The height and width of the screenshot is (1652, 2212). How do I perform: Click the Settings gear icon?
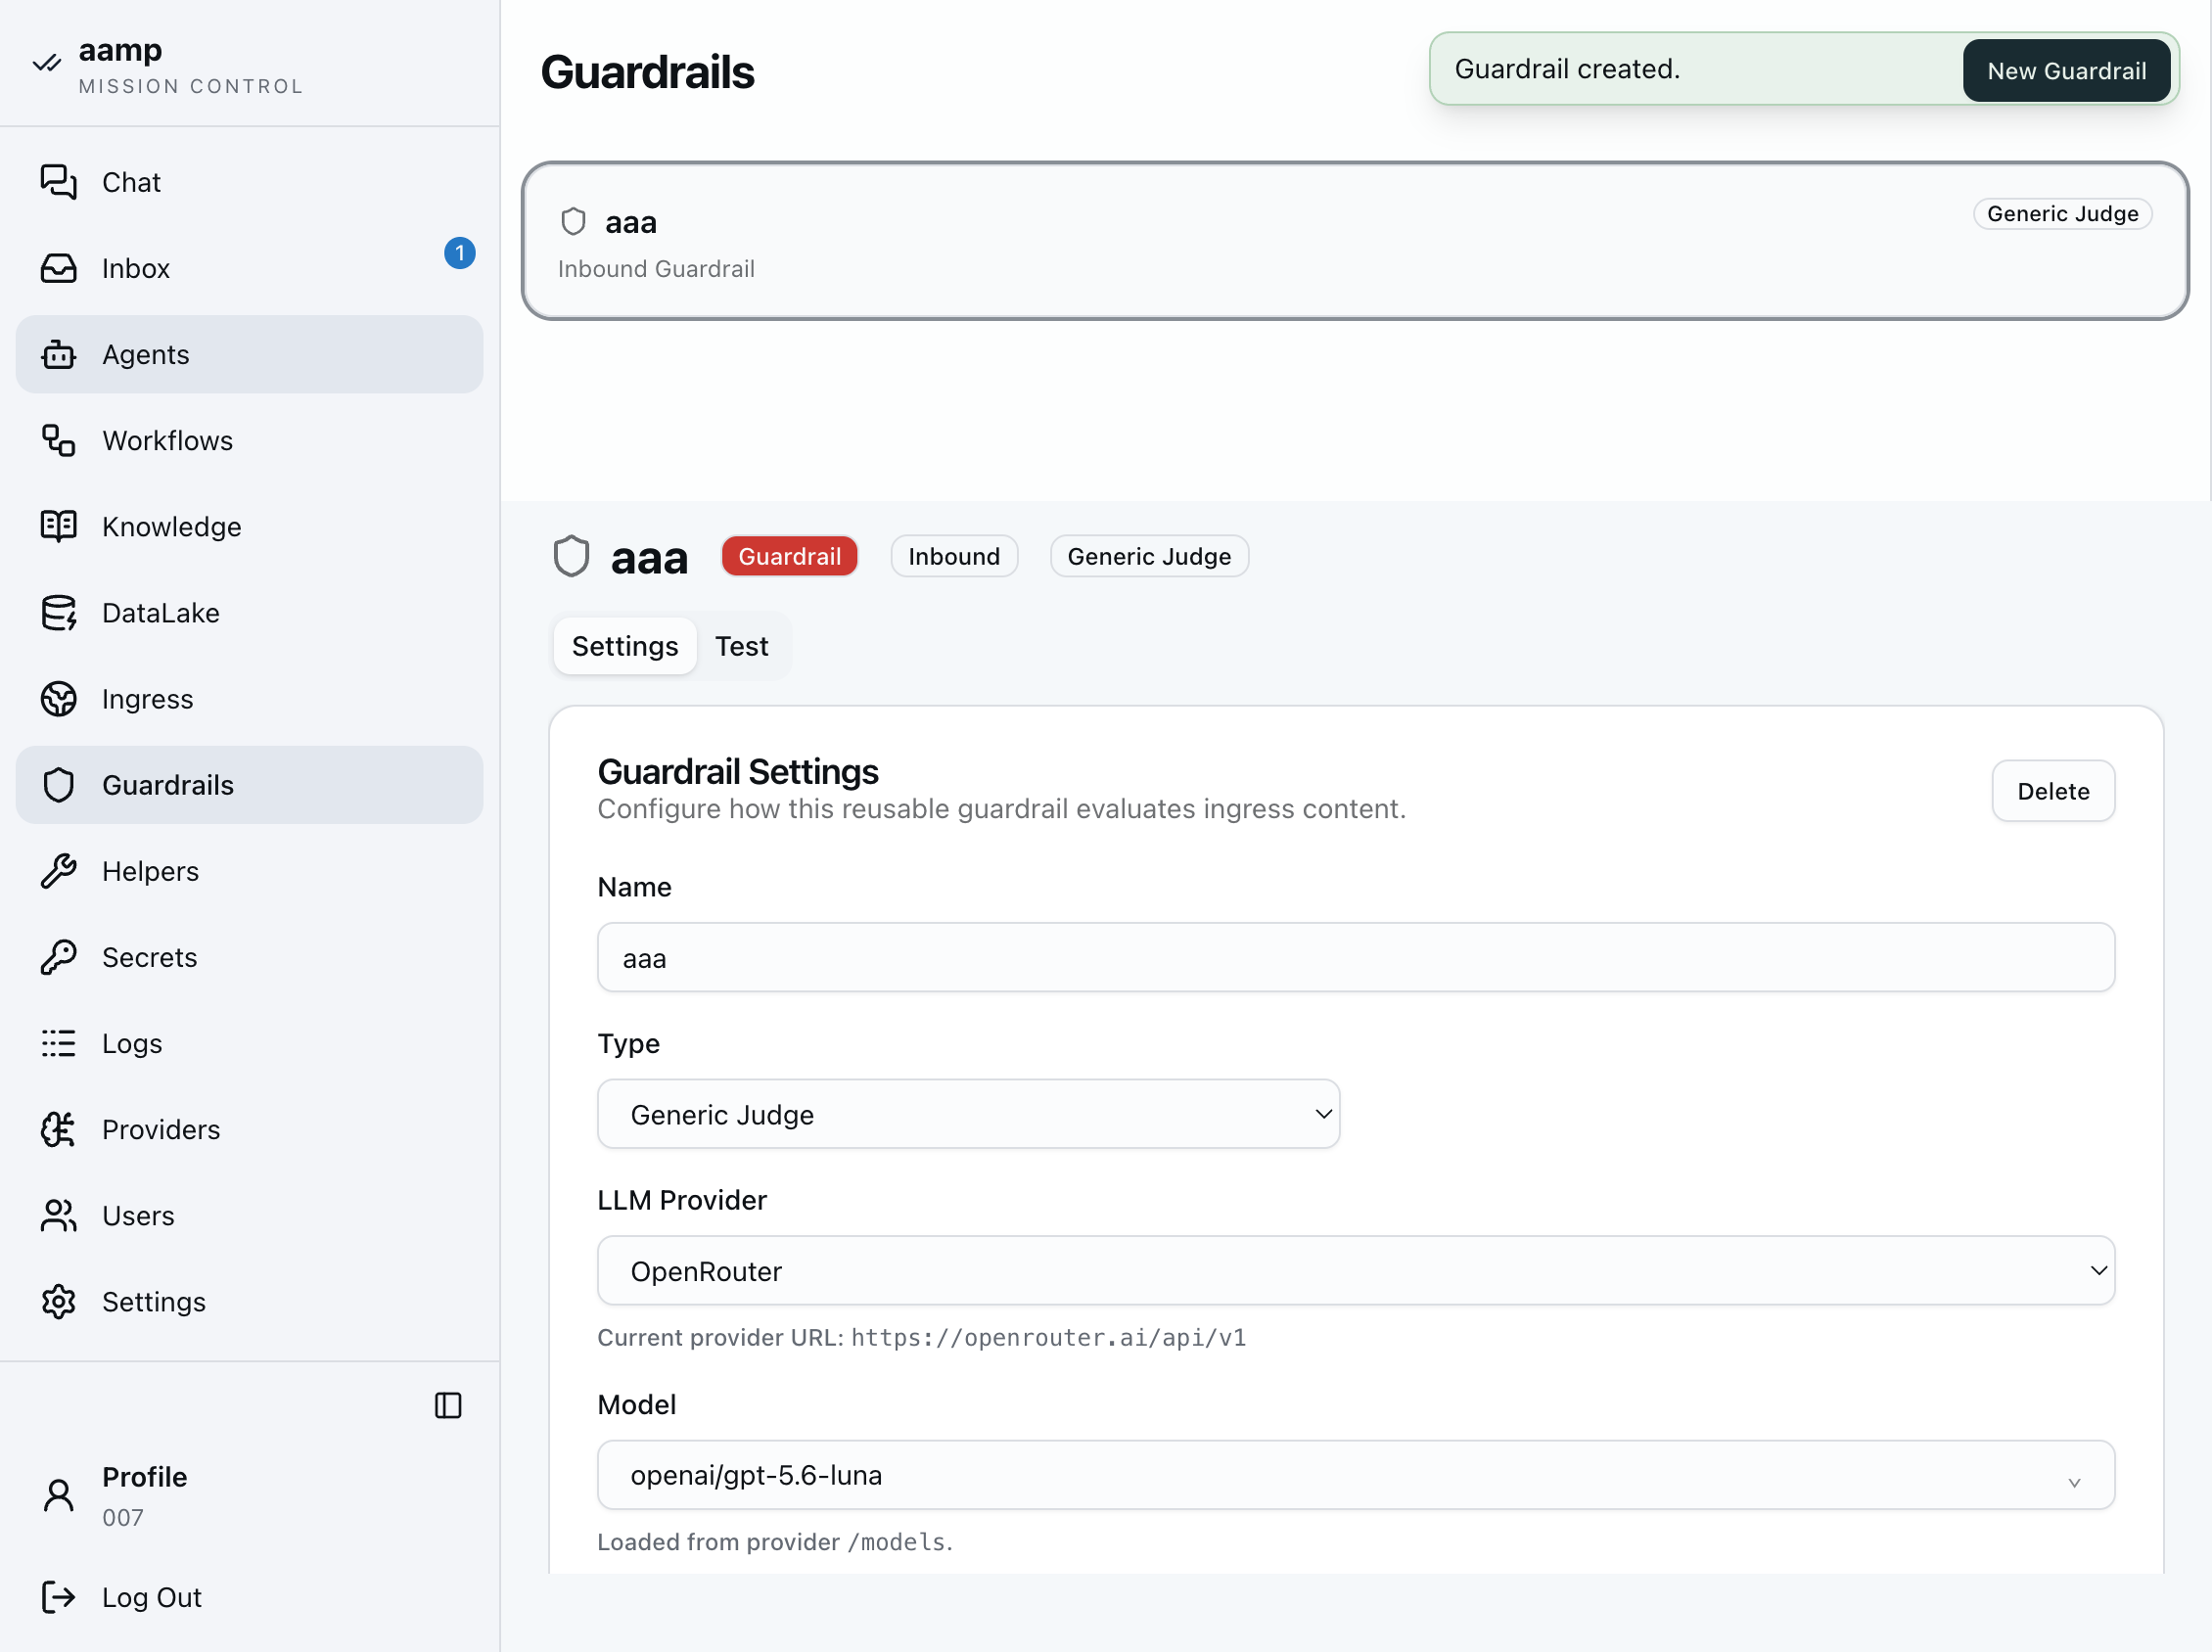point(58,1300)
